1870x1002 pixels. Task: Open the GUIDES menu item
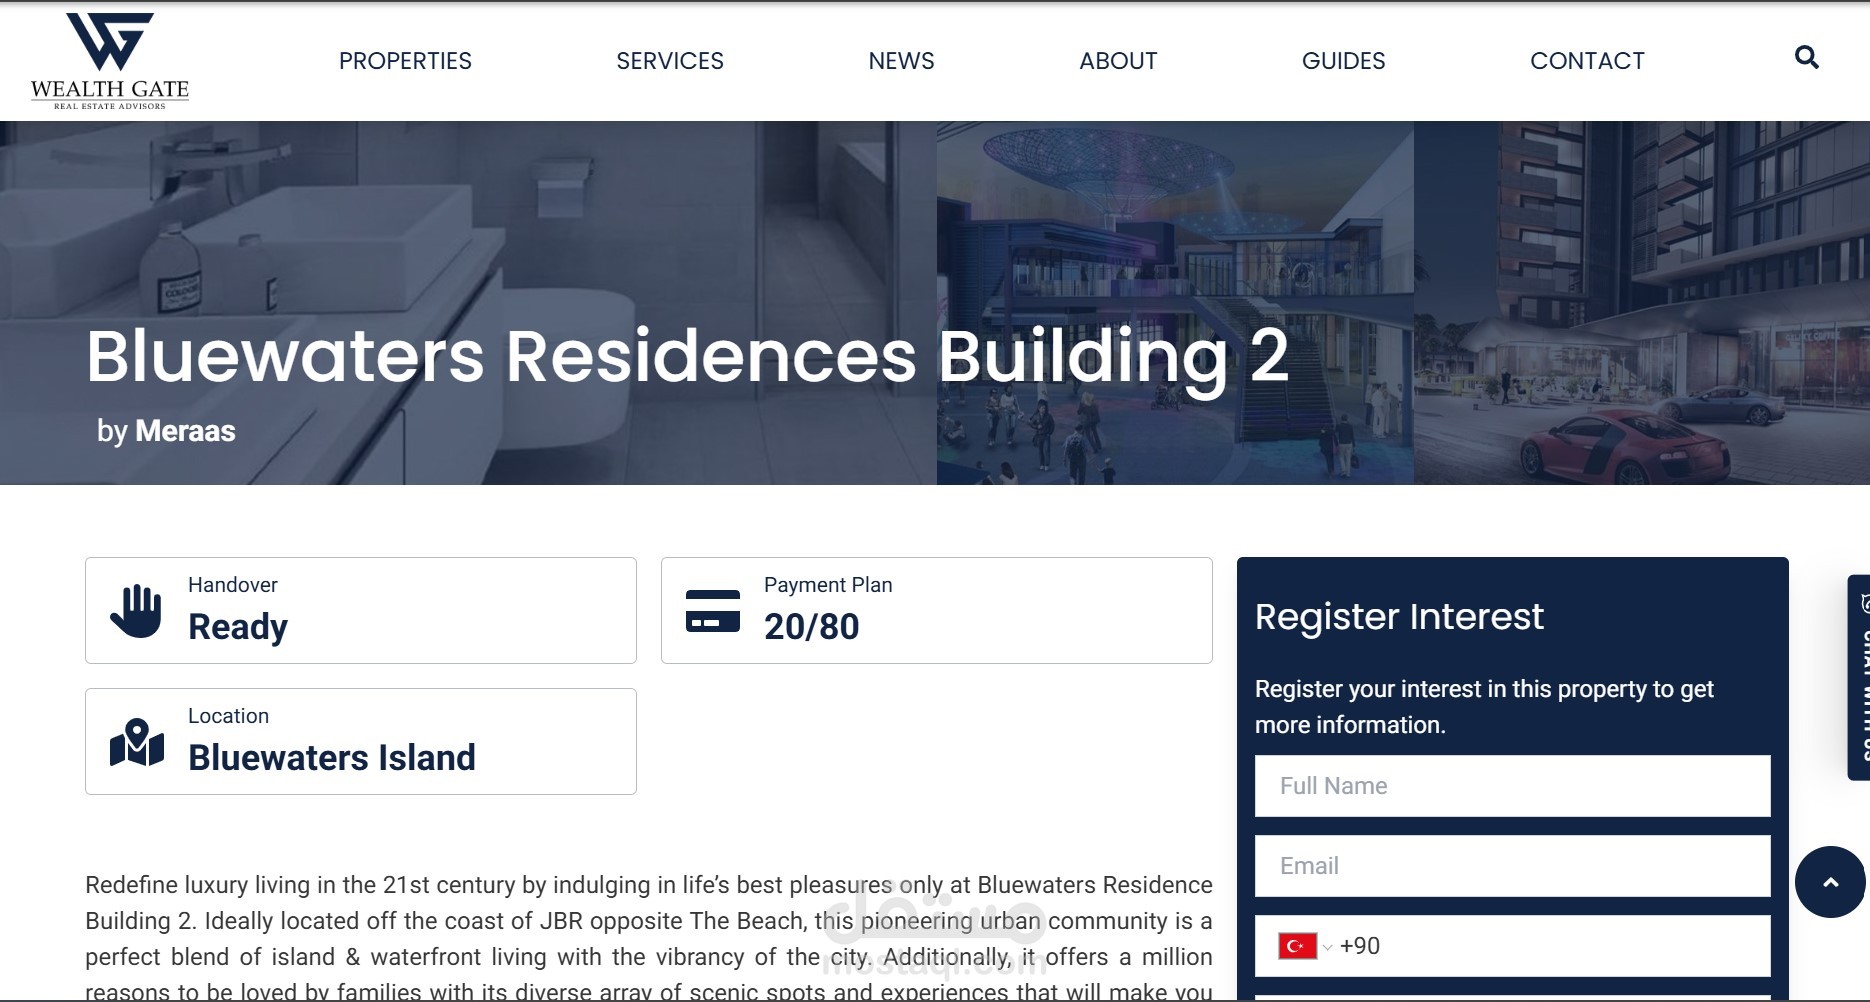point(1343,61)
